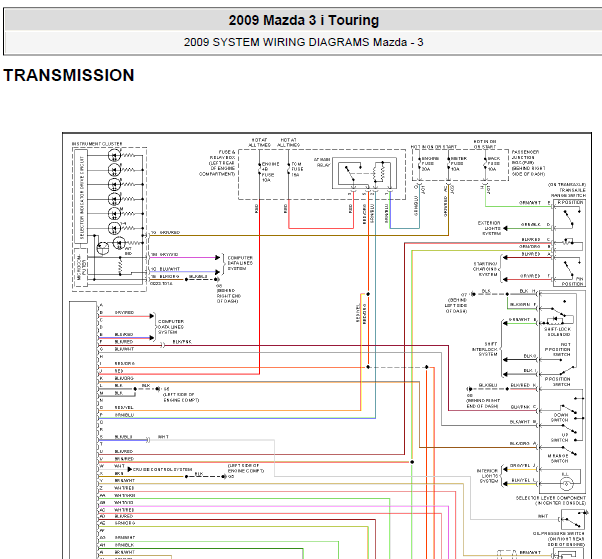
Task: Click the INSTRUMENT CLUSTER label
Action: point(97,144)
